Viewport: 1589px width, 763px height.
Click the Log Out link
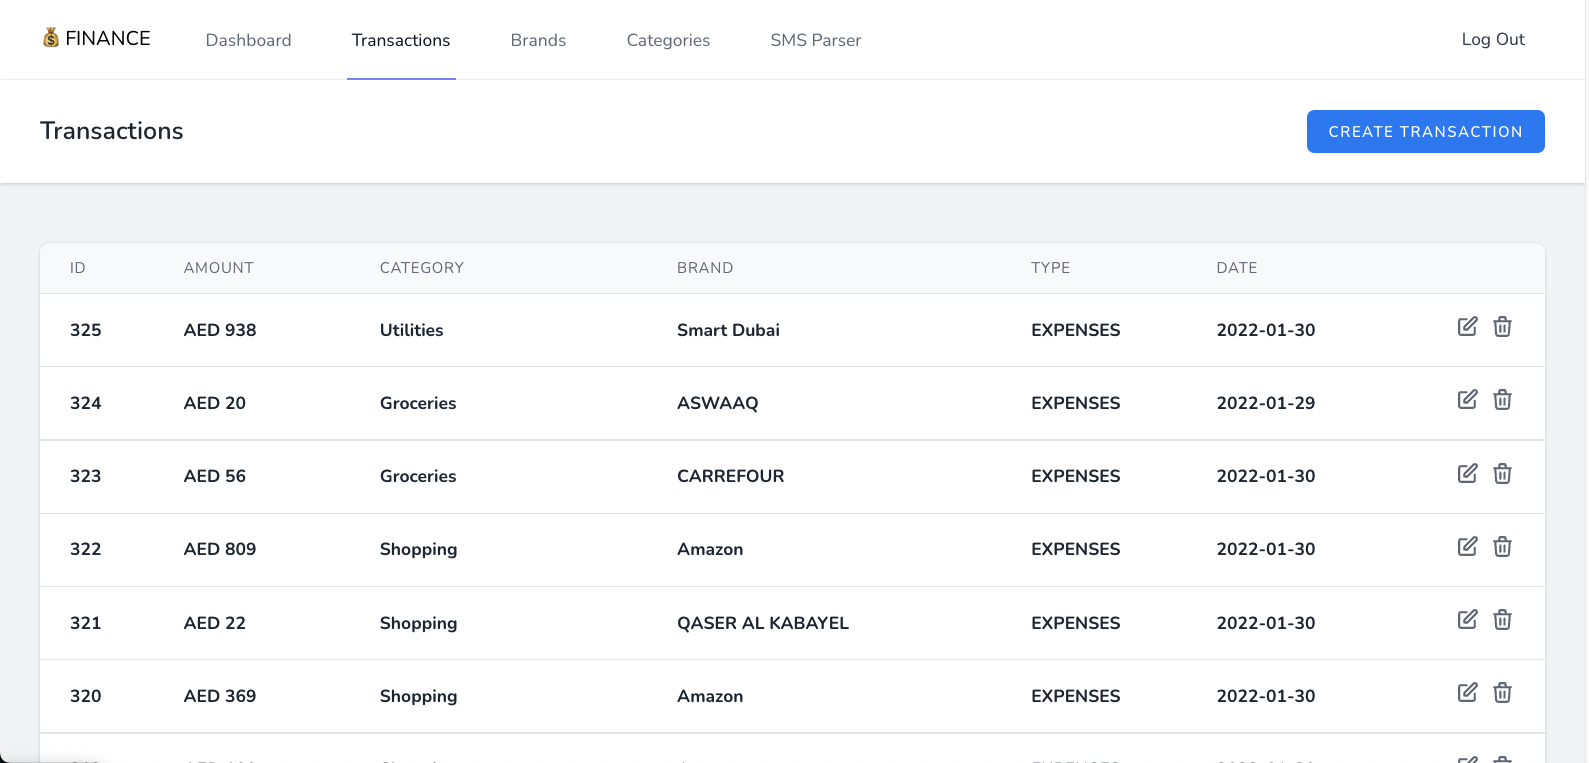click(x=1493, y=39)
